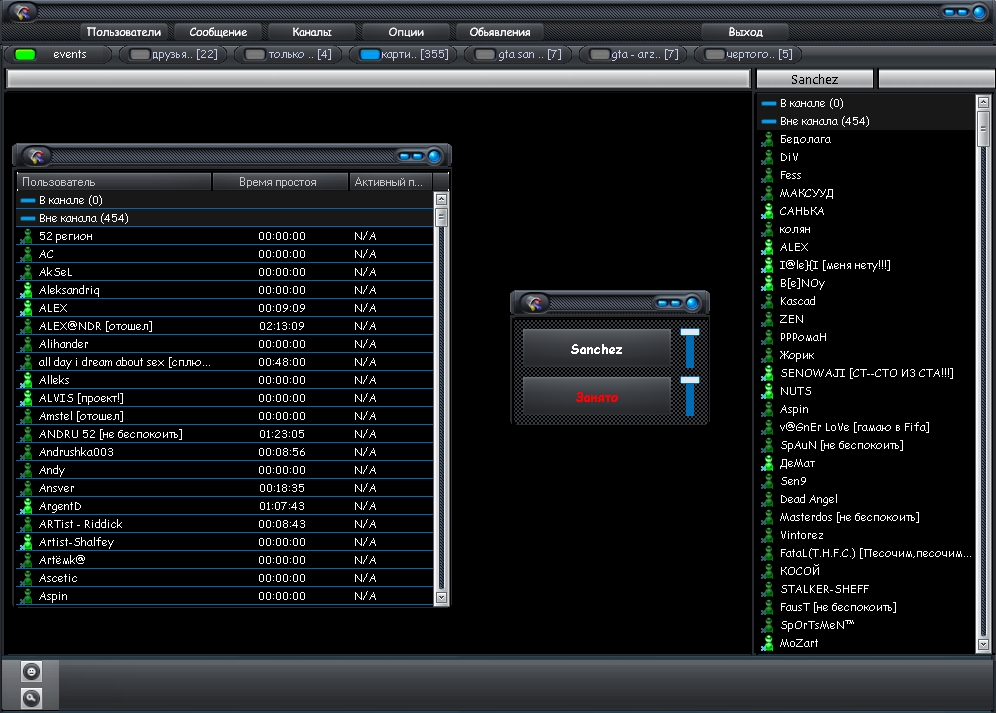Expand the 'В канале (0)' group in the right panel
Screen dimensions: 996x713
pyautogui.click(x=768, y=103)
